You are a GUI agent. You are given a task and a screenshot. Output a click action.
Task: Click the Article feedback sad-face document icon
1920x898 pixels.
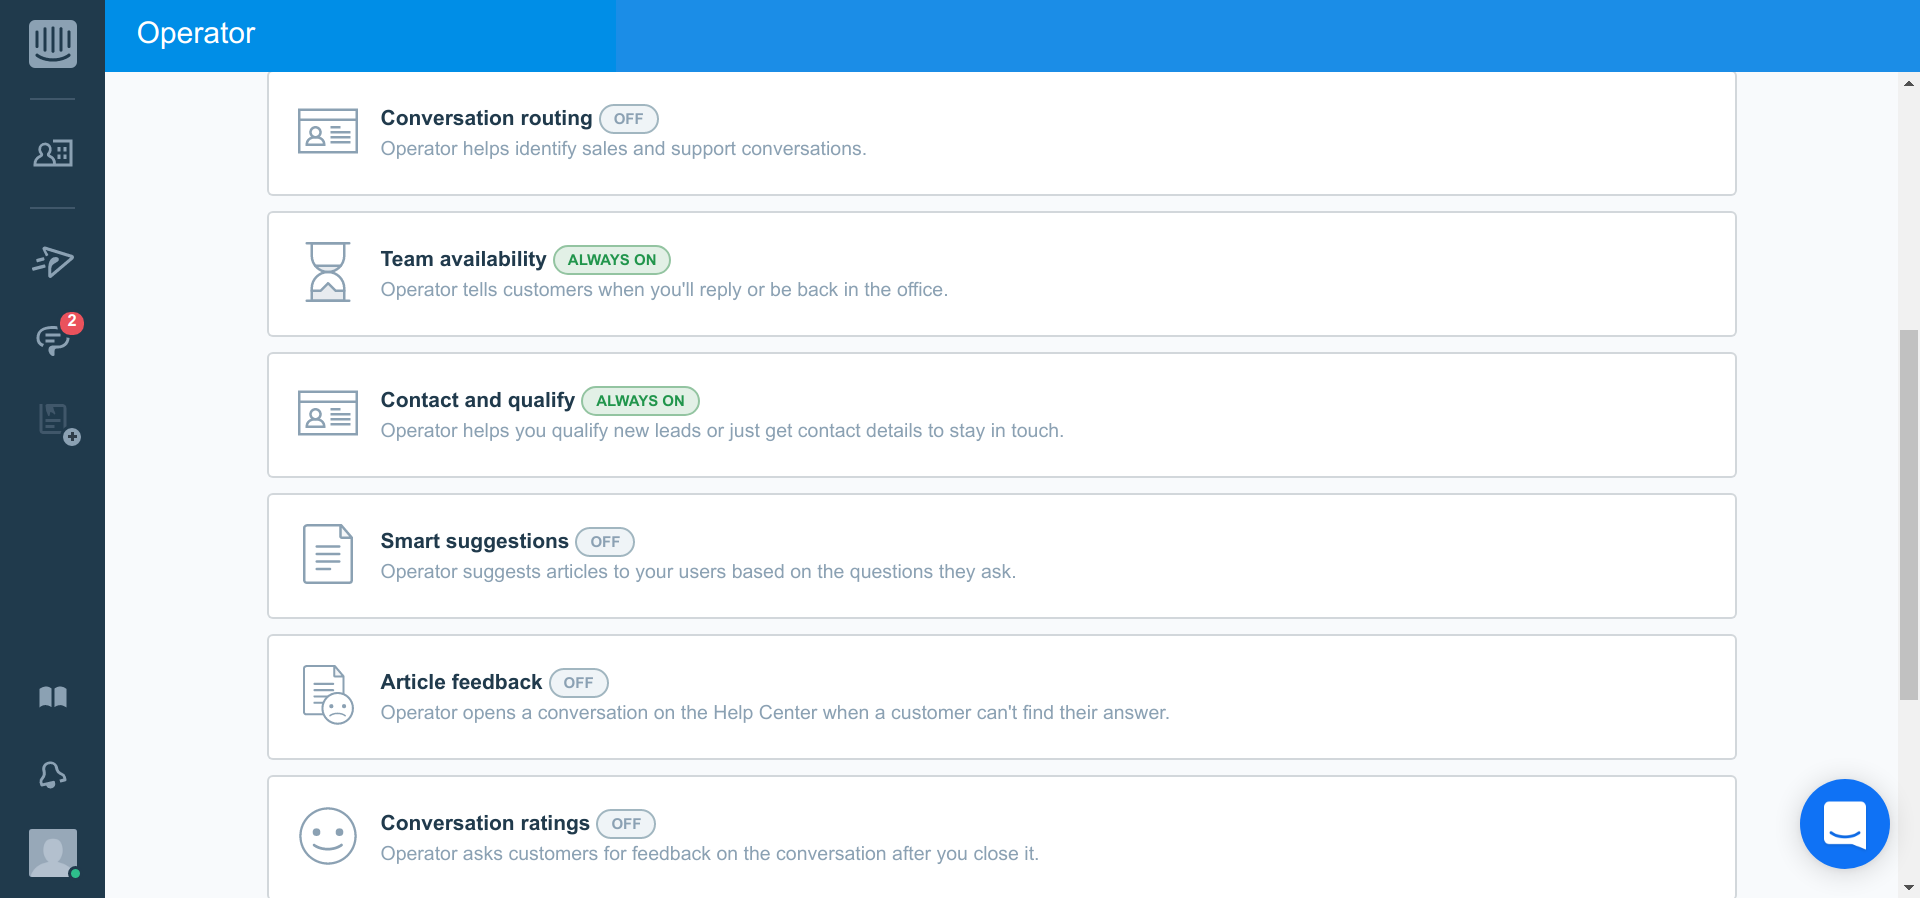point(328,695)
